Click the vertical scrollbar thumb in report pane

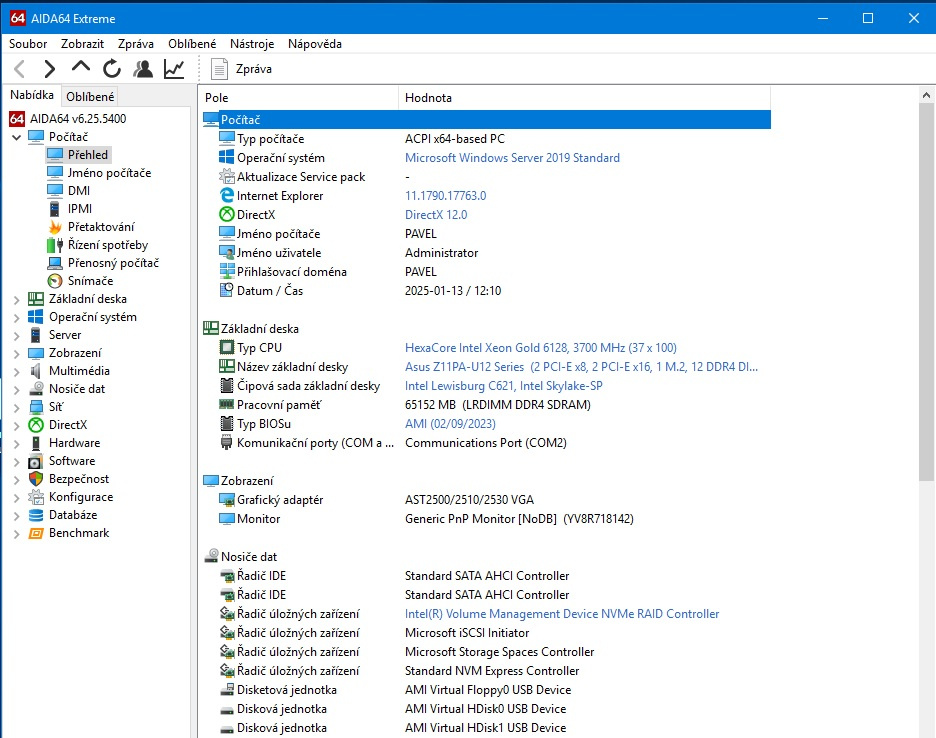(926, 292)
